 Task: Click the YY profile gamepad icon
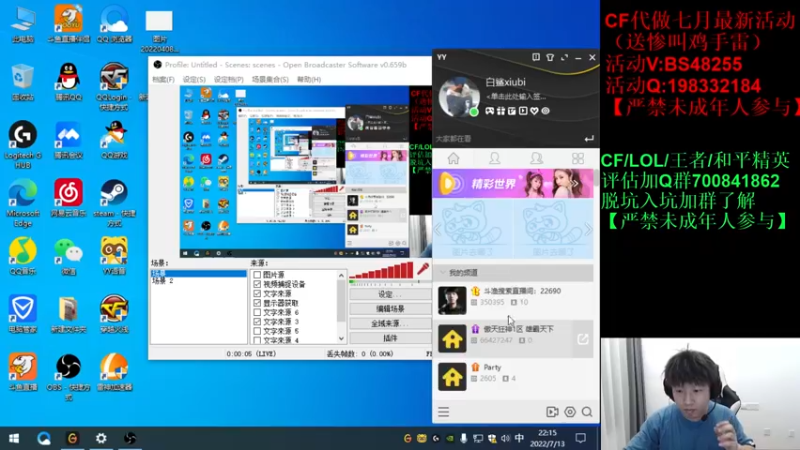coord(489,111)
